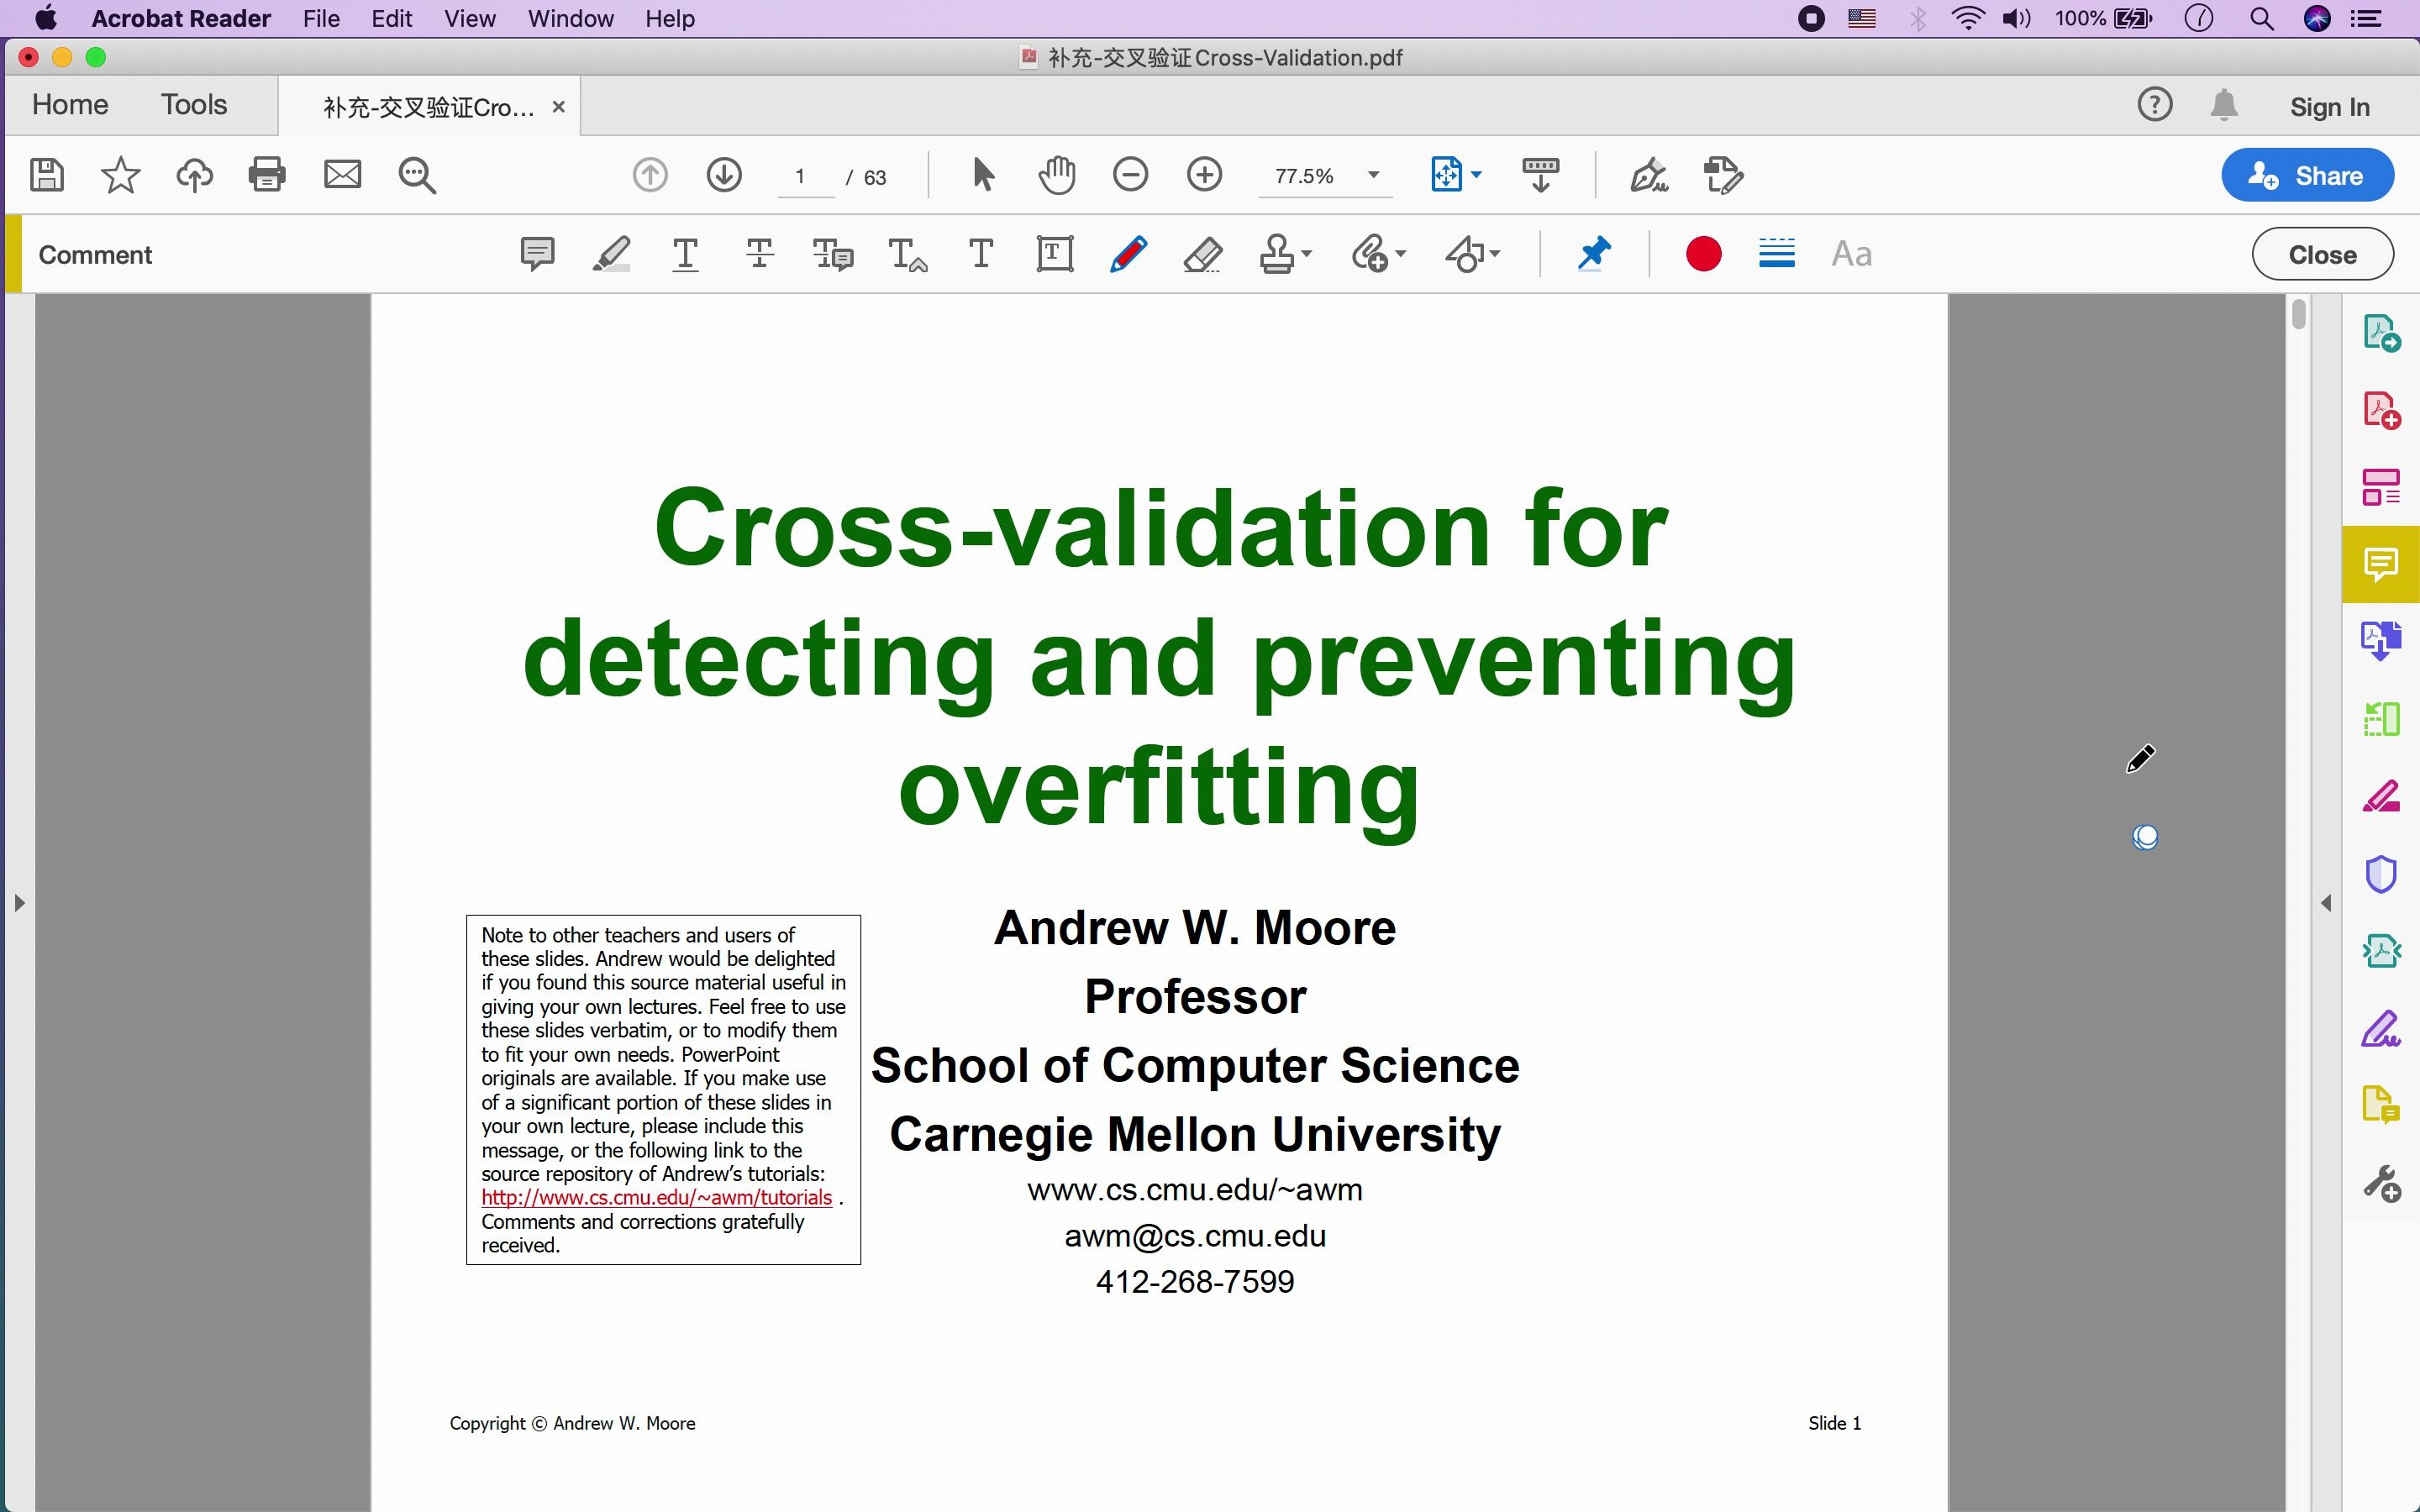Screen dimensions: 2420x1512
Task: Click the Close comment toolbar button
Action: [x=2323, y=255]
